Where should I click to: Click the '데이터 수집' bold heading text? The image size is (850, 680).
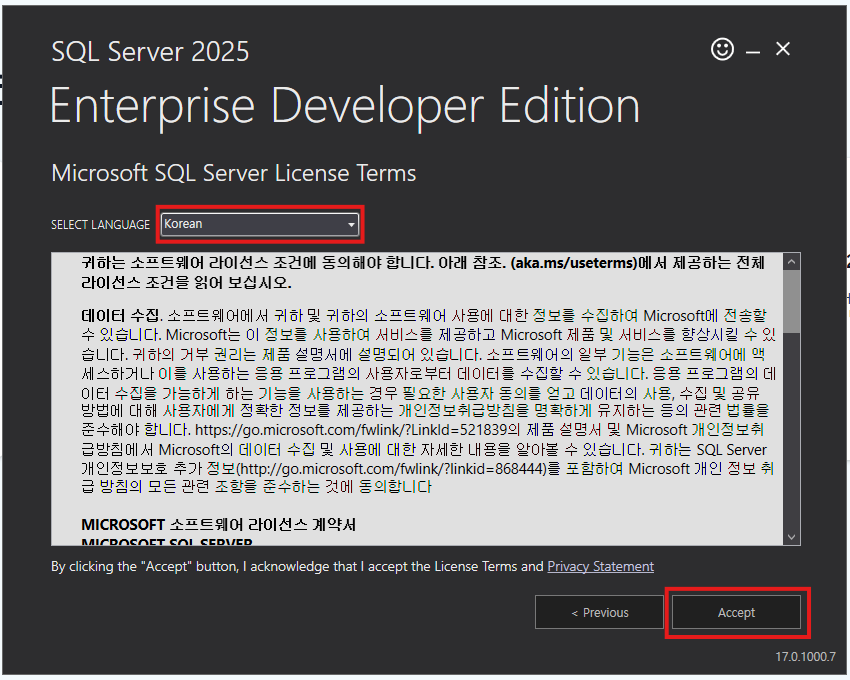[x=121, y=315]
